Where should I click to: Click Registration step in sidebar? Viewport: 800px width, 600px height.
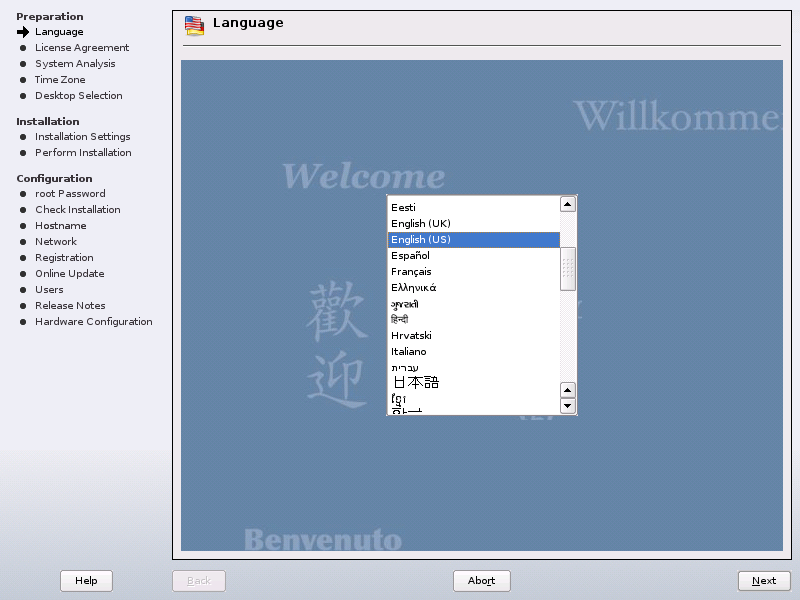click(x=64, y=258)
